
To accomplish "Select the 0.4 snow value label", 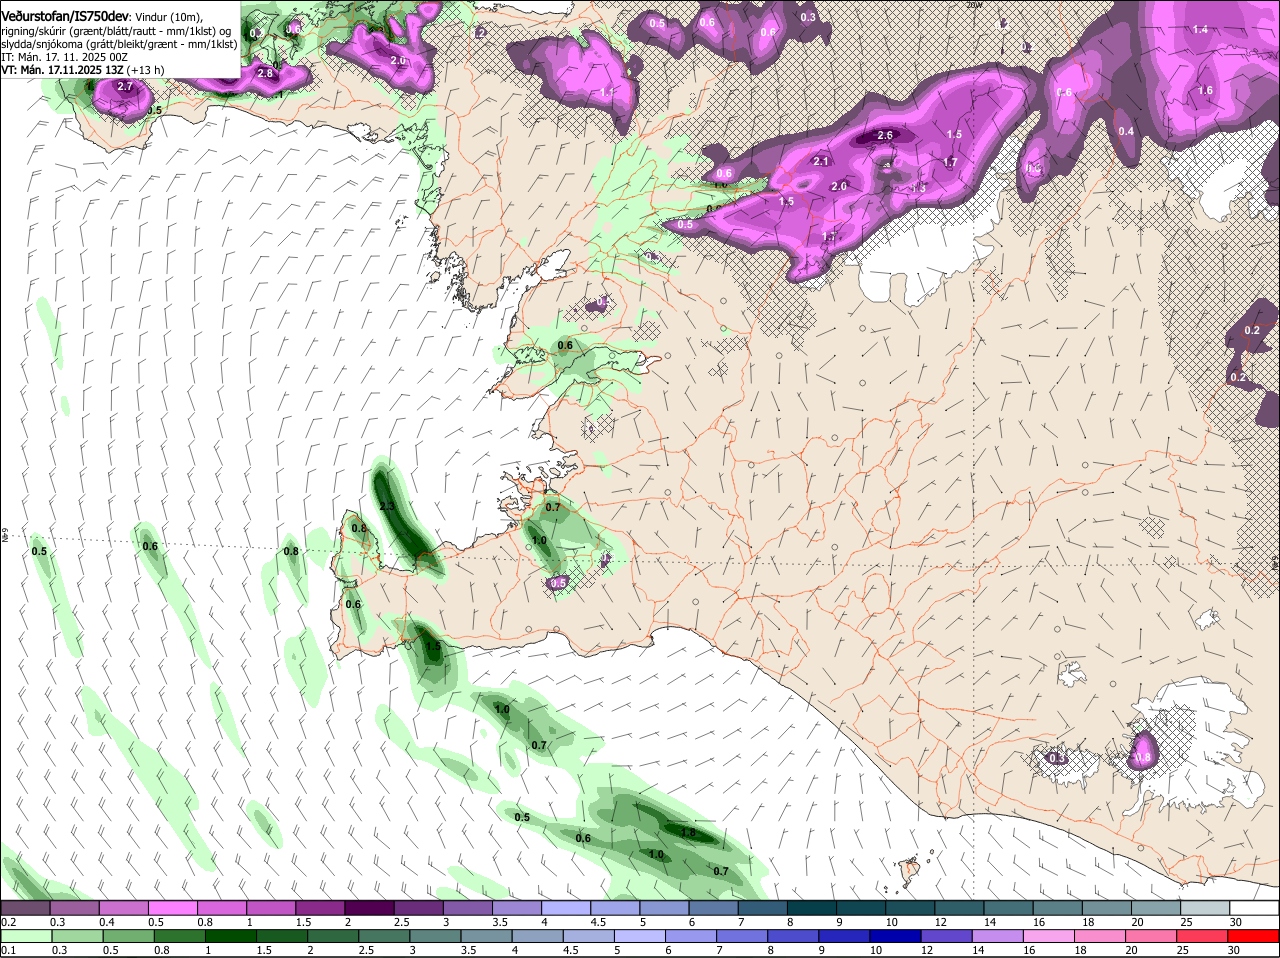I will click(x=1127, y=132).
